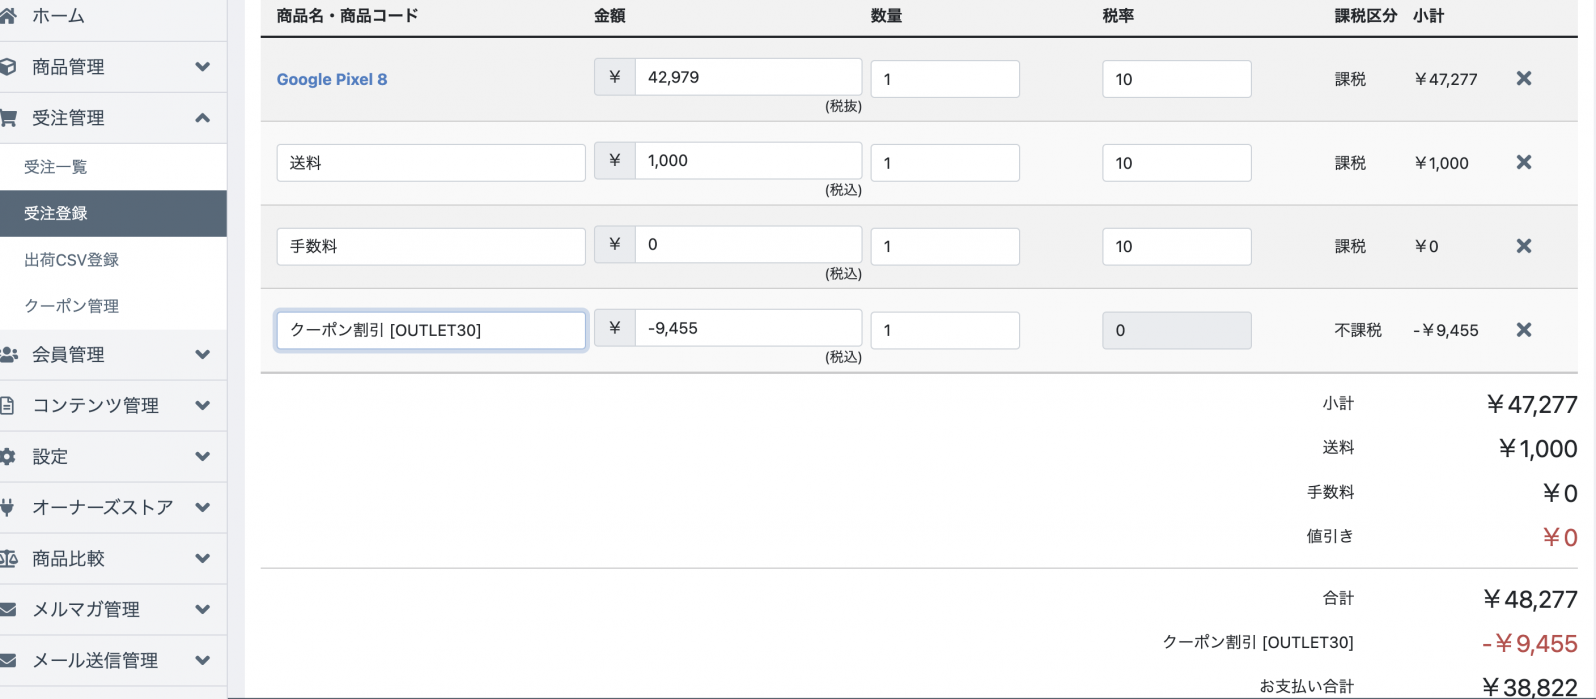Click the 手数料 tax rate field
The width and height of the screenshot is (1596, 699).
pyautogui.click(x=1177, y=246)
